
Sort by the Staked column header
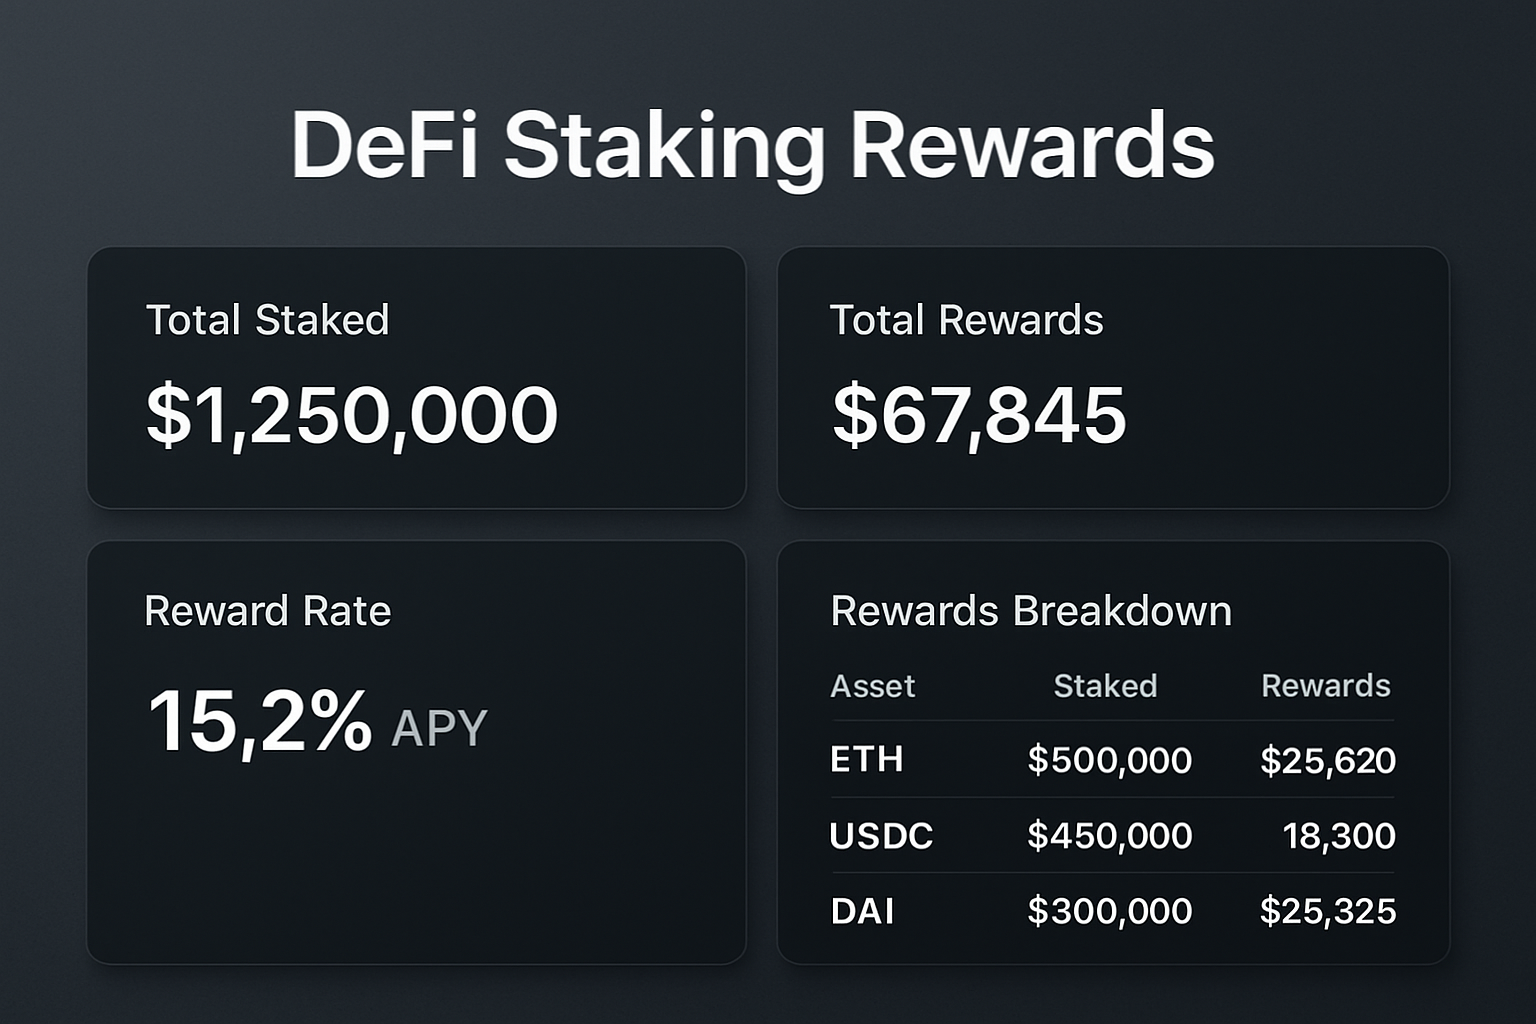(1106, 686)
